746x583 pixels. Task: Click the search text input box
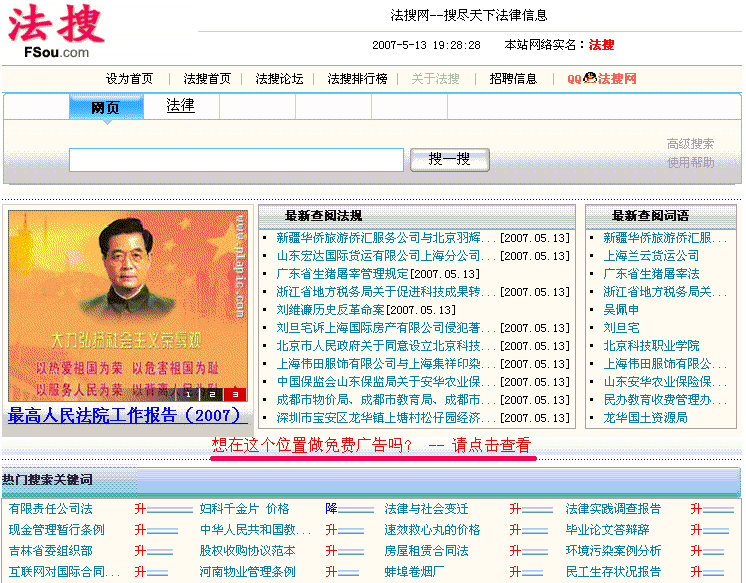click(x=236, y=159)
